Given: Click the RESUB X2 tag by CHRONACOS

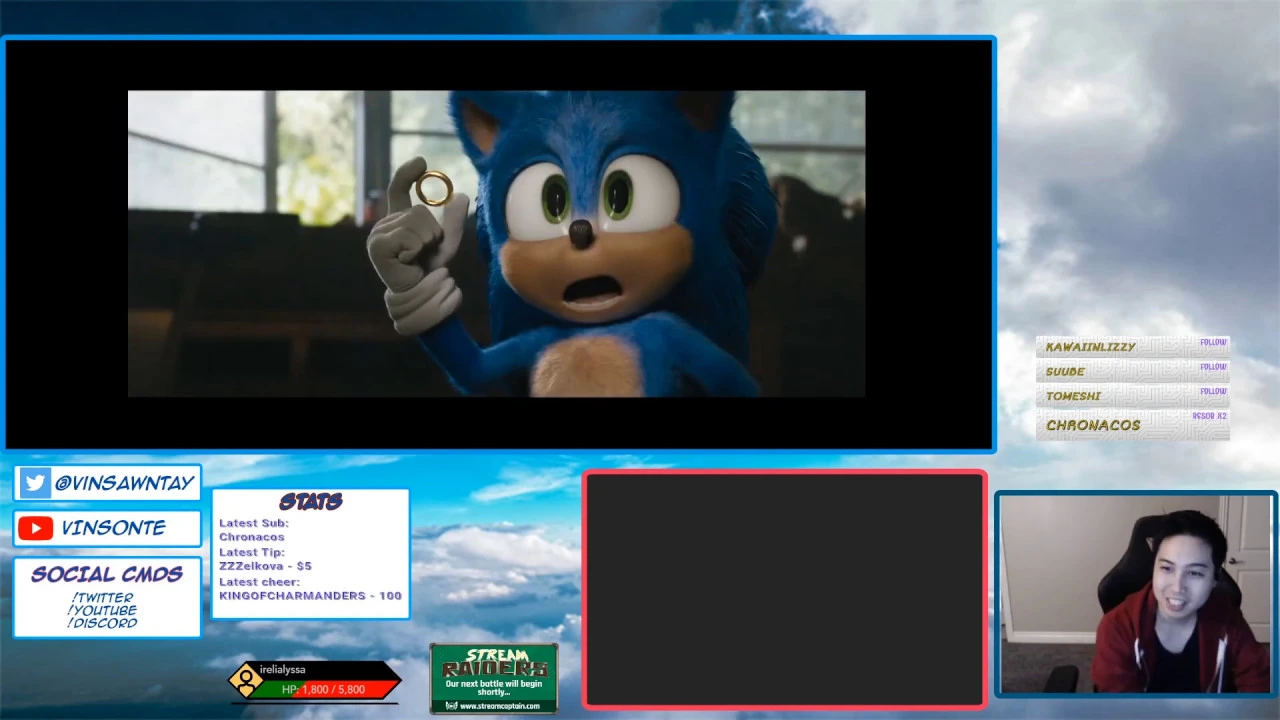Looking at the screenshot, I should pos(1209,416).
